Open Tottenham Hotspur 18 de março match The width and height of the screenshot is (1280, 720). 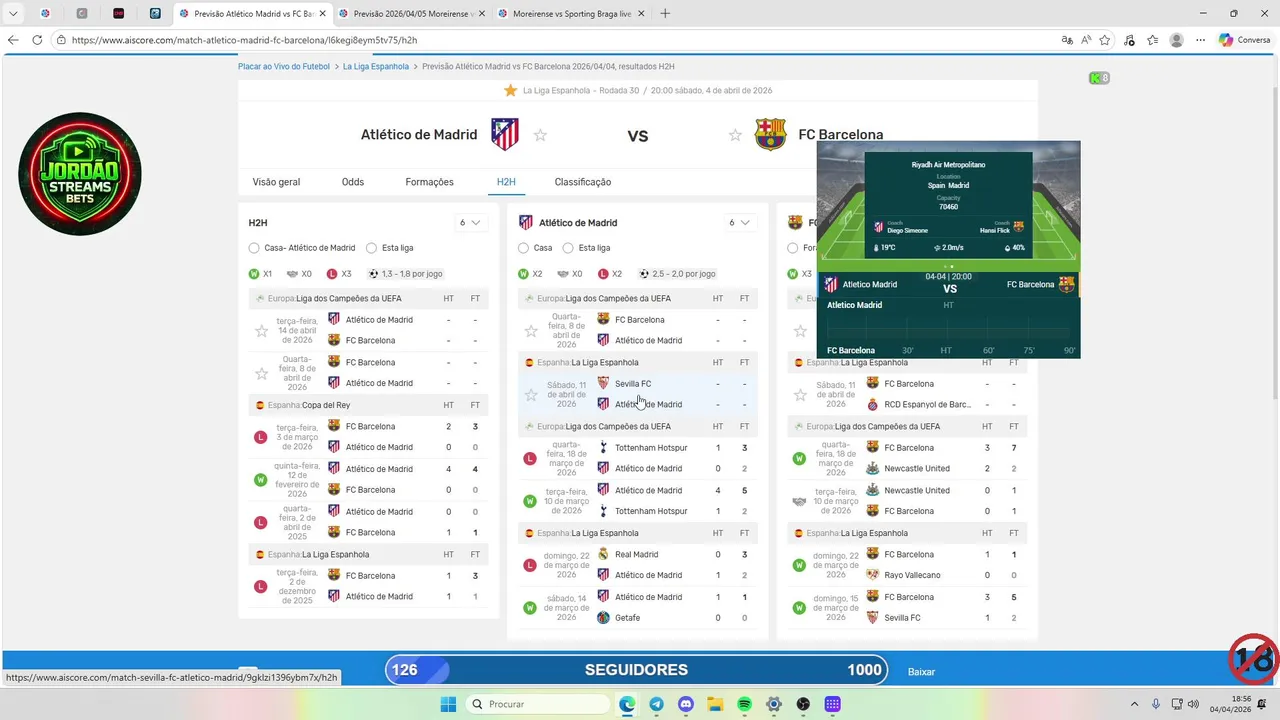(x=638, y=458)
